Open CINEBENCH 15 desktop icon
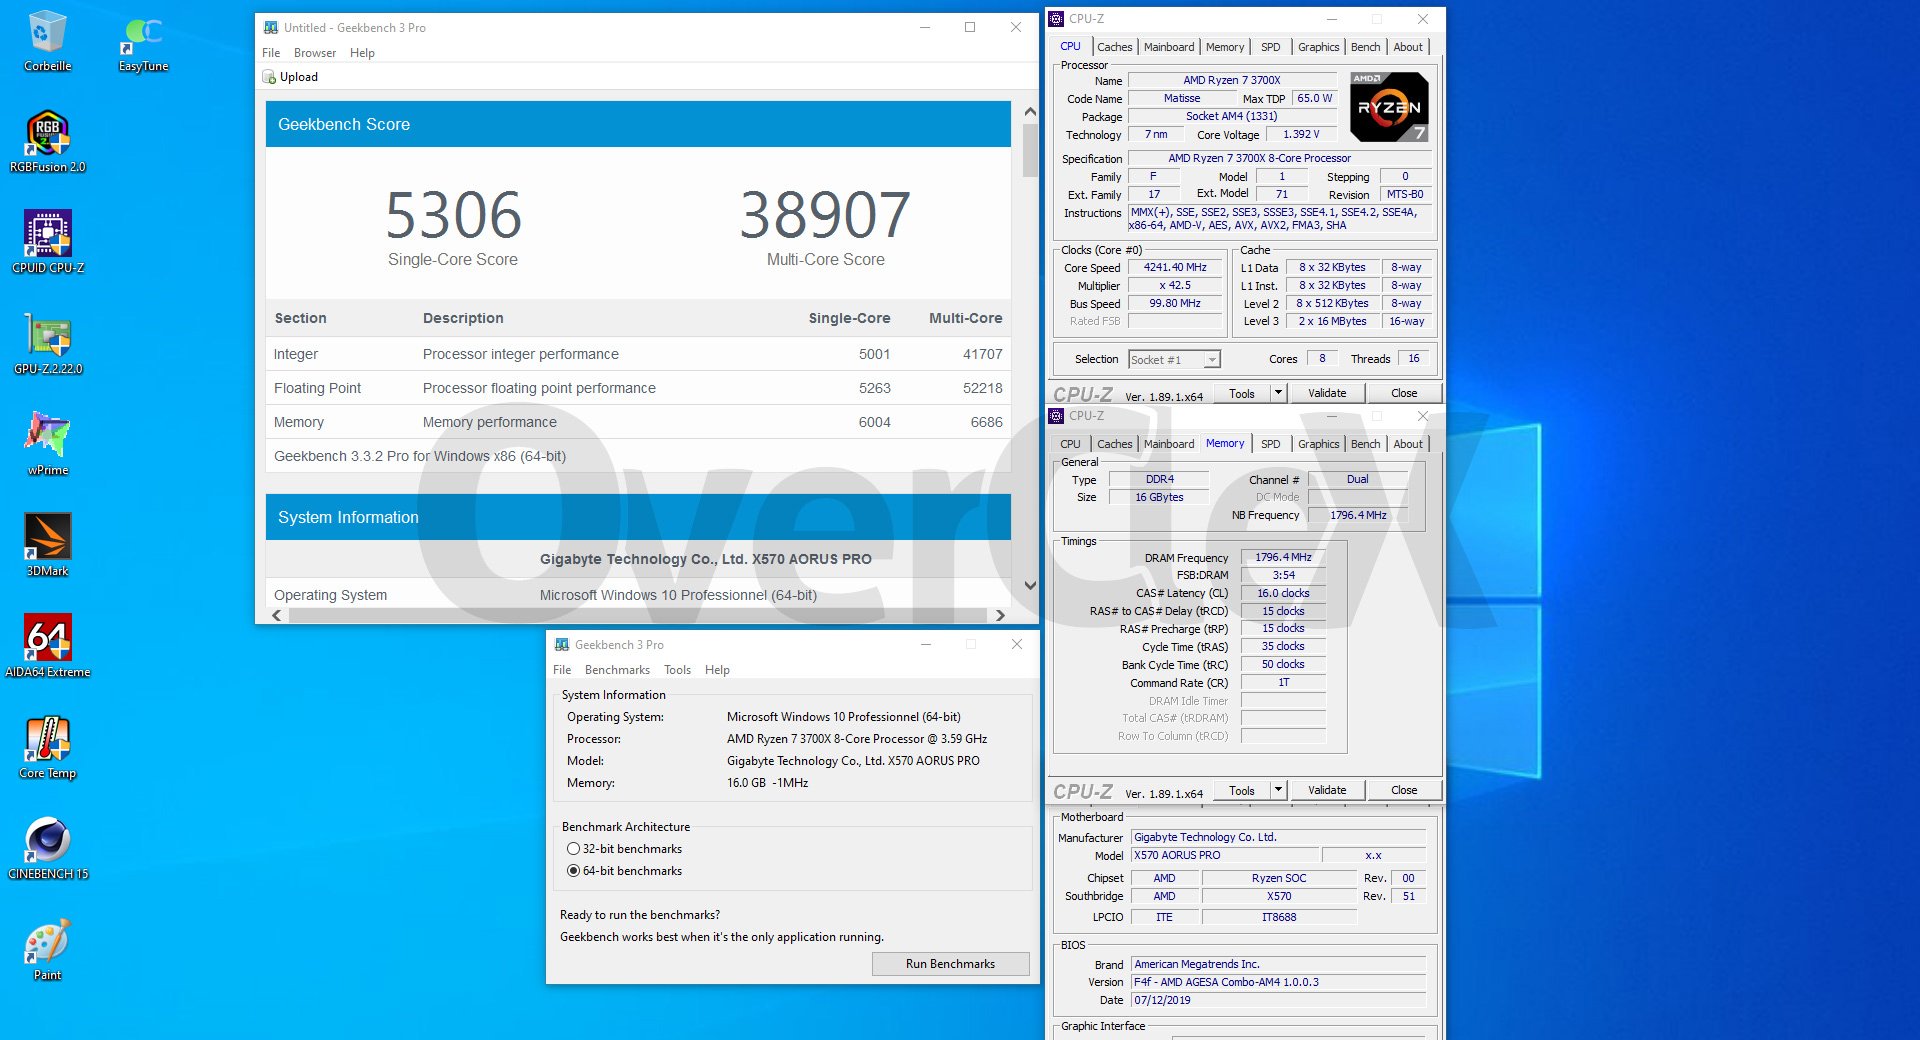 click(47, 847)
